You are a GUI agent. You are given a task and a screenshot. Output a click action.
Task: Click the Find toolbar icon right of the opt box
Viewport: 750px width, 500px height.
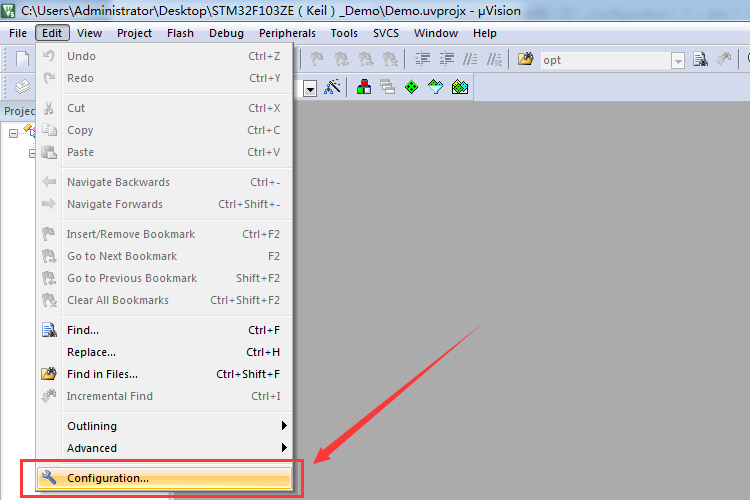pos(701,59)
